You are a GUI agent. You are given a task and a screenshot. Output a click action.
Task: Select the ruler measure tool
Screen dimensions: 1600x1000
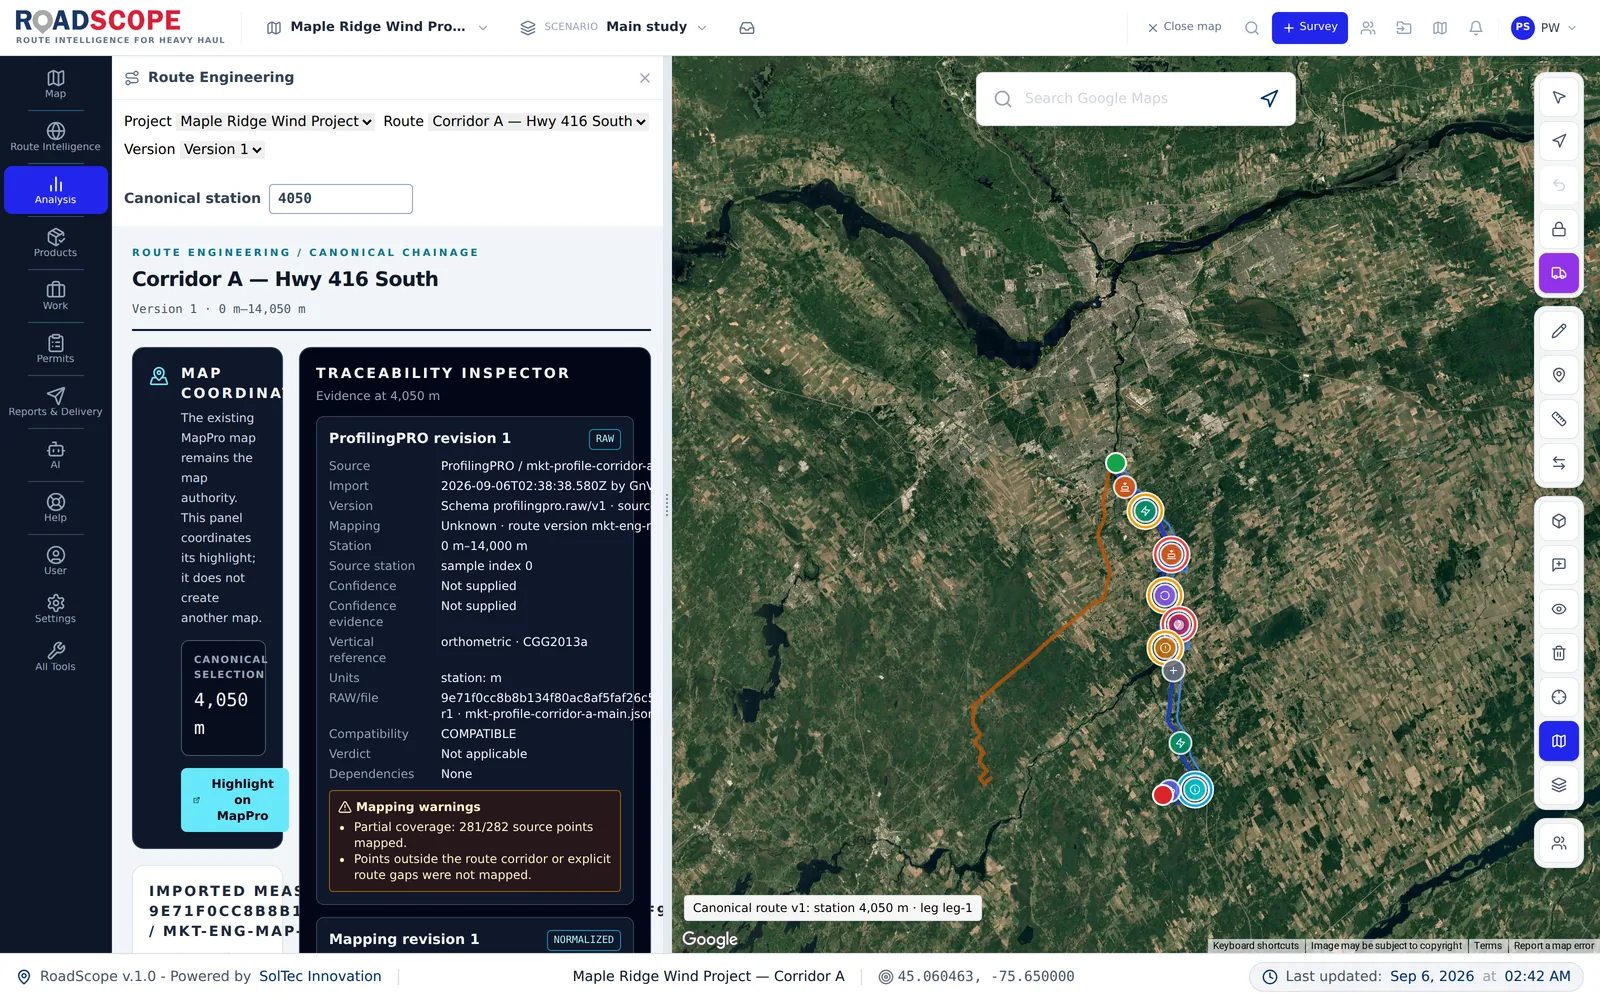click(1559, 419)
